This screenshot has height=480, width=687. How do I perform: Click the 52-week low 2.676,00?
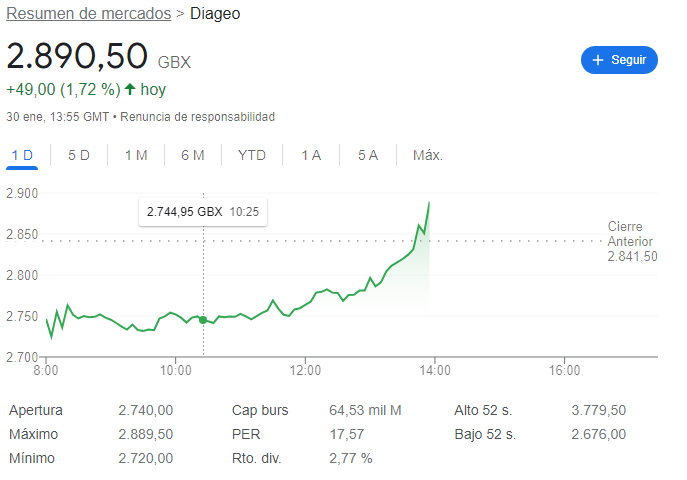coord(598,434)
